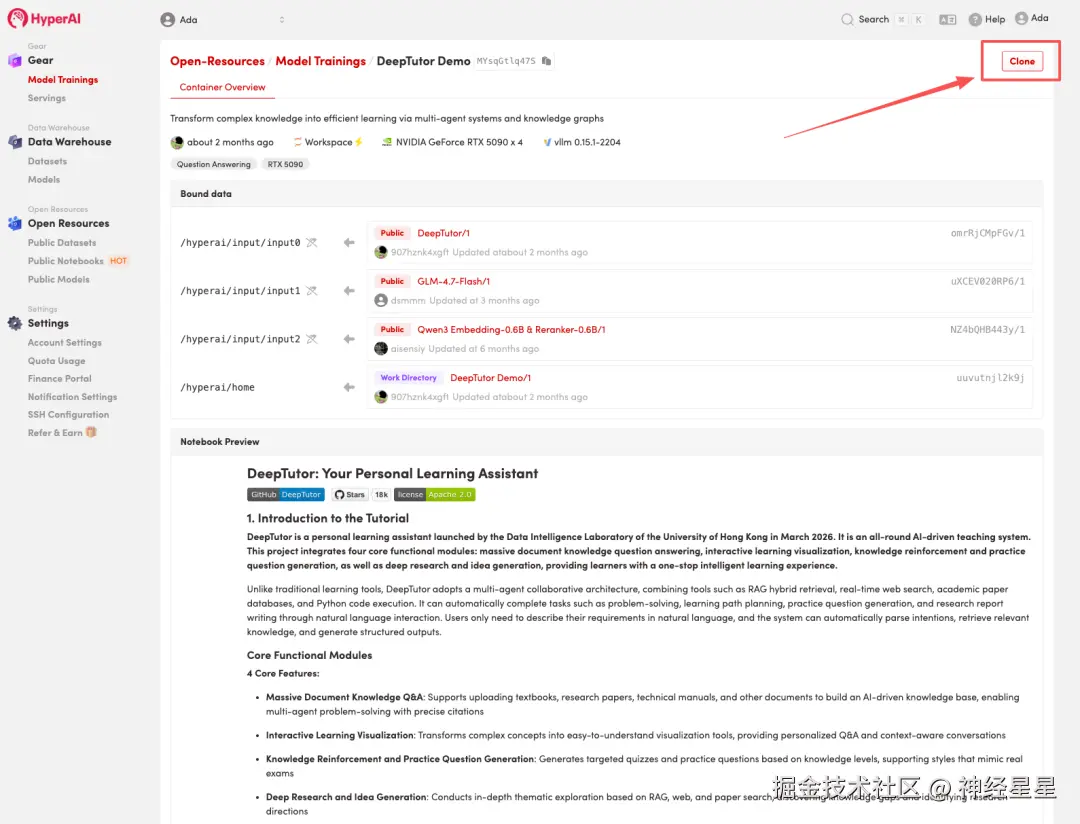Viewport: 1080px width, 824px height.
Task: Click the Question Answering tag
Action: coord(214,164)
